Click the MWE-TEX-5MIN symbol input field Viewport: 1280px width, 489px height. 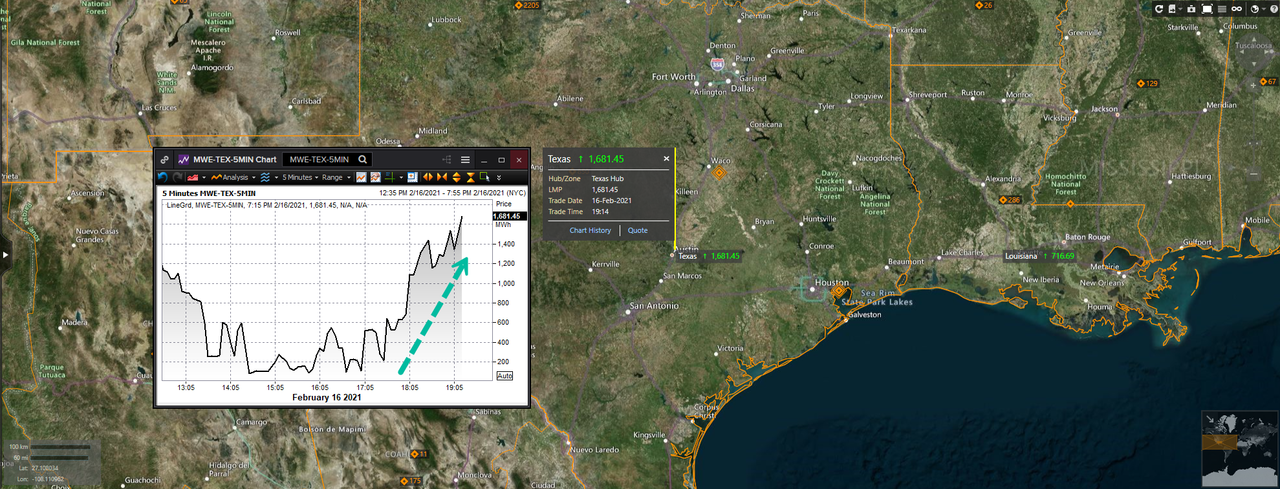coord(318,159)
